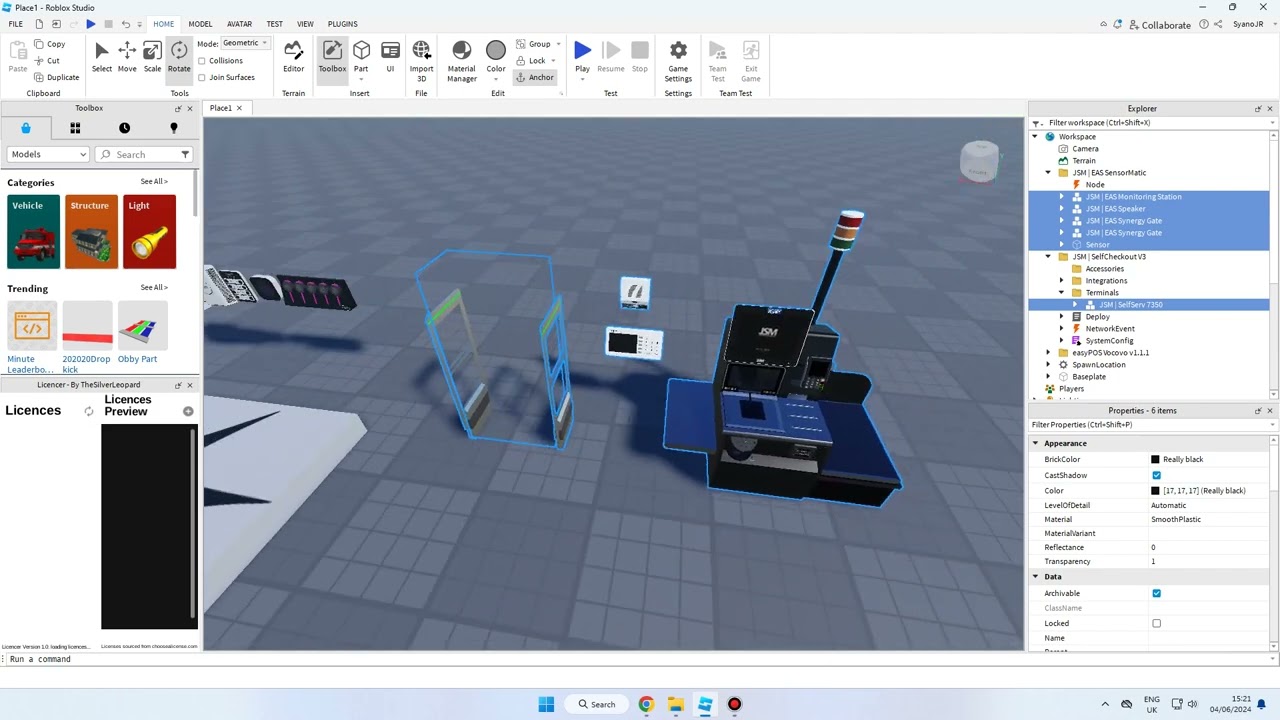
Task: Enable the Locked property checkbox
Action: [x=1156, y=623]
